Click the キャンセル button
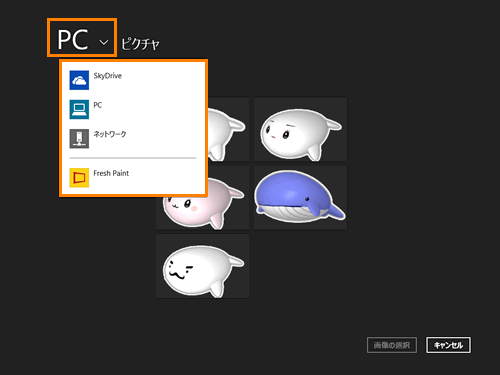Viewport: 500px width, 375px height. (448, 345)
